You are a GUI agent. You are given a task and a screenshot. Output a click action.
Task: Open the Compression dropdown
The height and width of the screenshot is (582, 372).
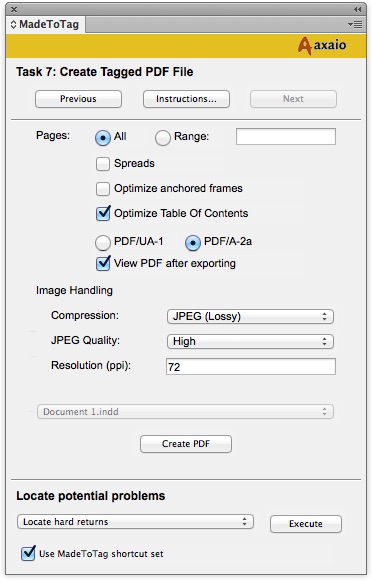pos(250,317)
